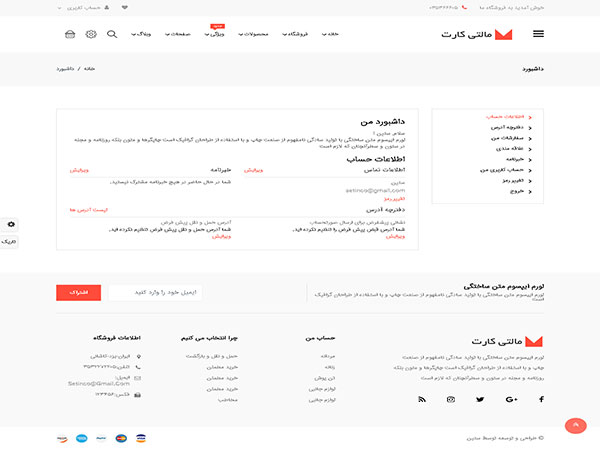Open the hamburger menu icon

(x=539, y=34)
